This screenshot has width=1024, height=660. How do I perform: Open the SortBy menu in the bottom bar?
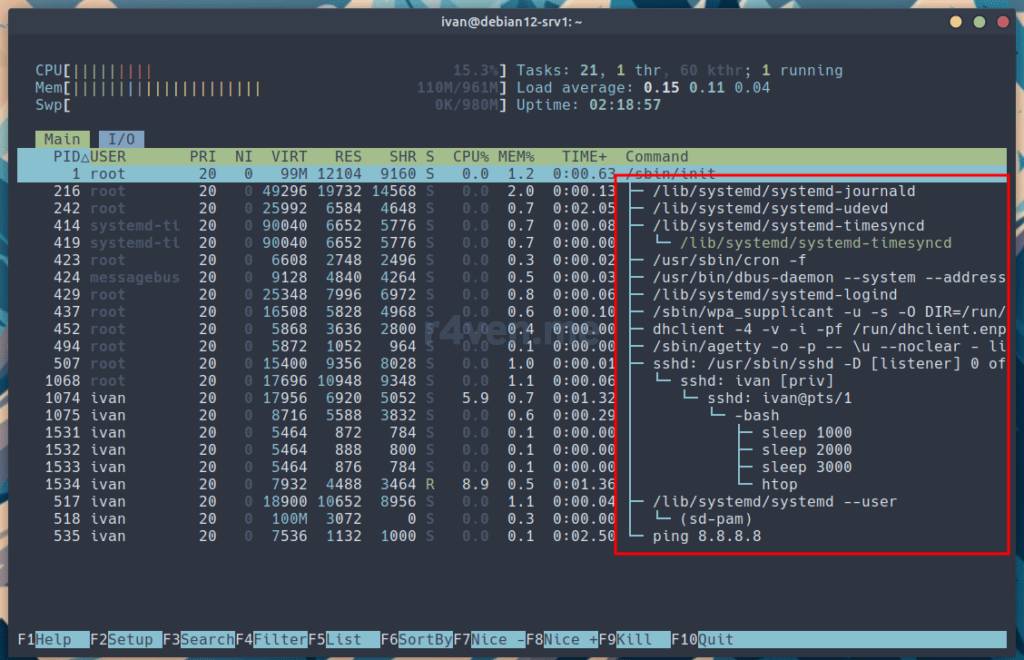coord(425,639)
